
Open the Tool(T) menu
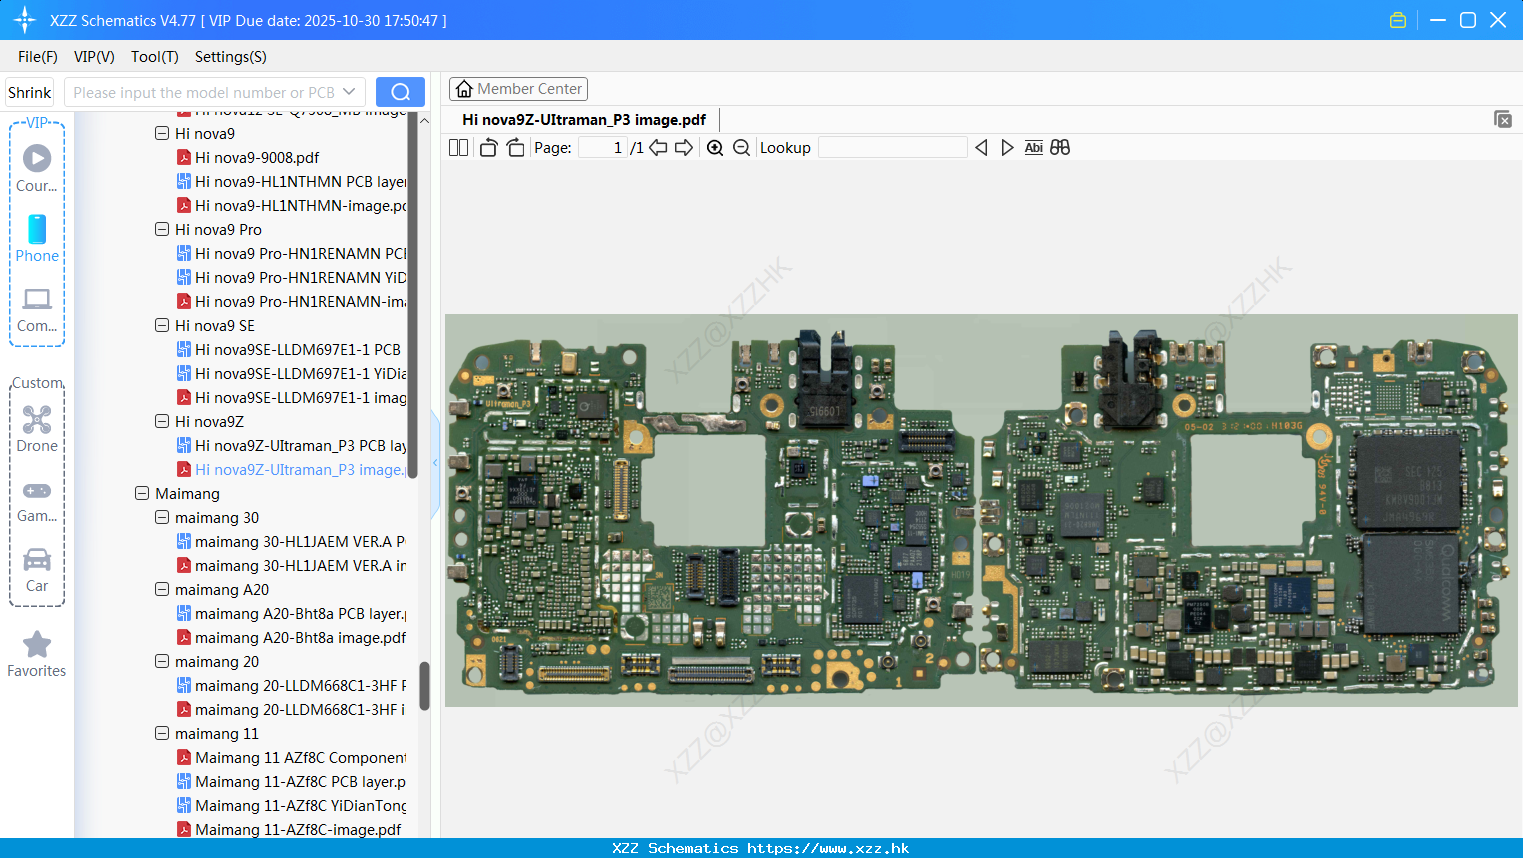155,57
